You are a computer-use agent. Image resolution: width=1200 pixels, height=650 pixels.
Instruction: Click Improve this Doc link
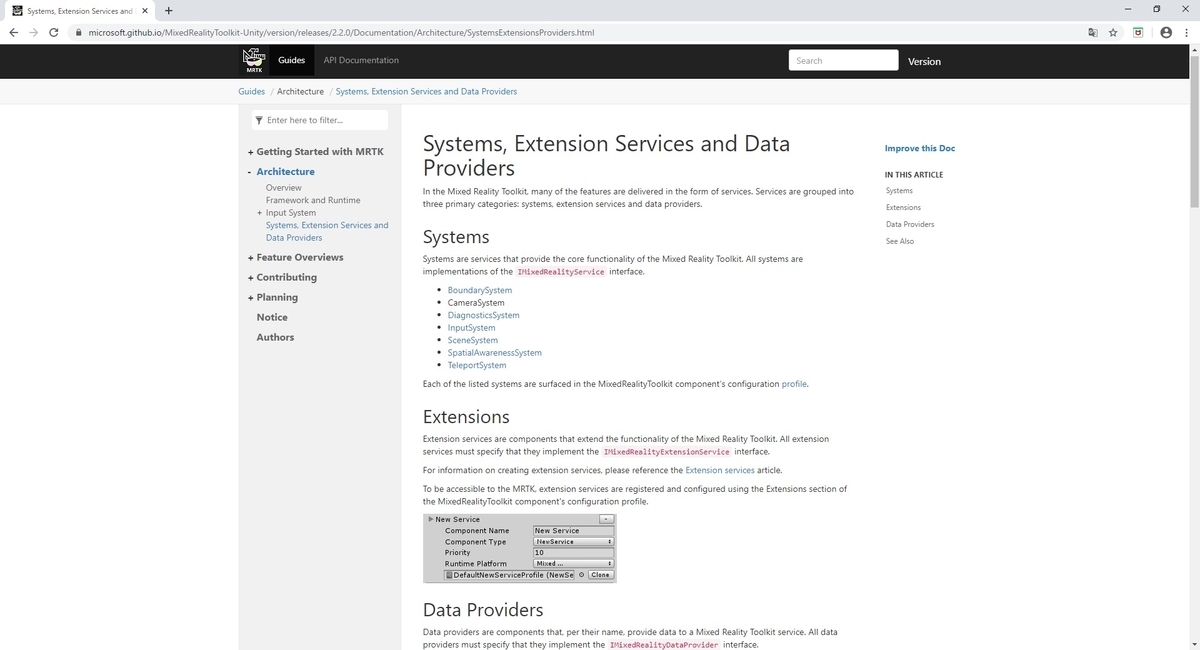click(919, 148)
